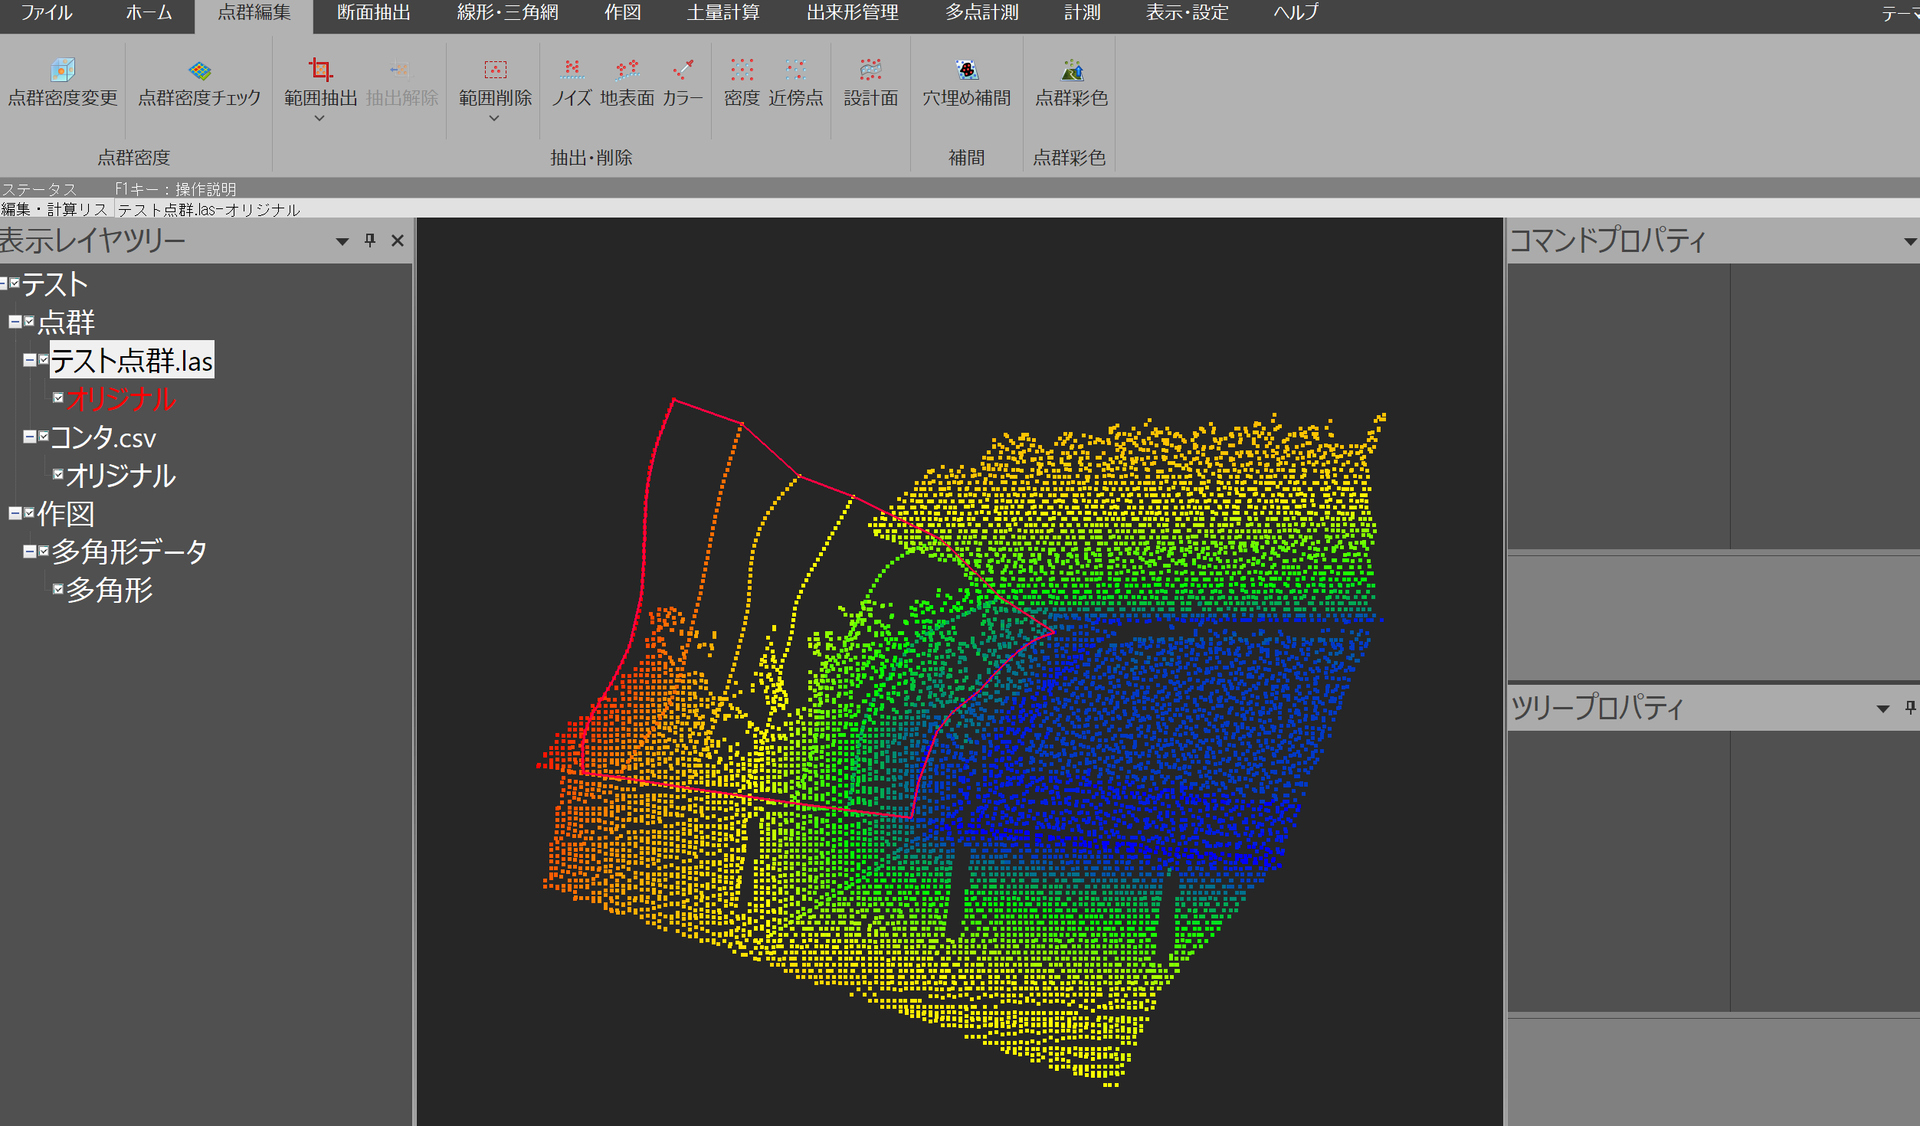The image size is (1920, 1126).
Task: Select the 点群編集 ribbon tab
Action: tap(254, 13)
